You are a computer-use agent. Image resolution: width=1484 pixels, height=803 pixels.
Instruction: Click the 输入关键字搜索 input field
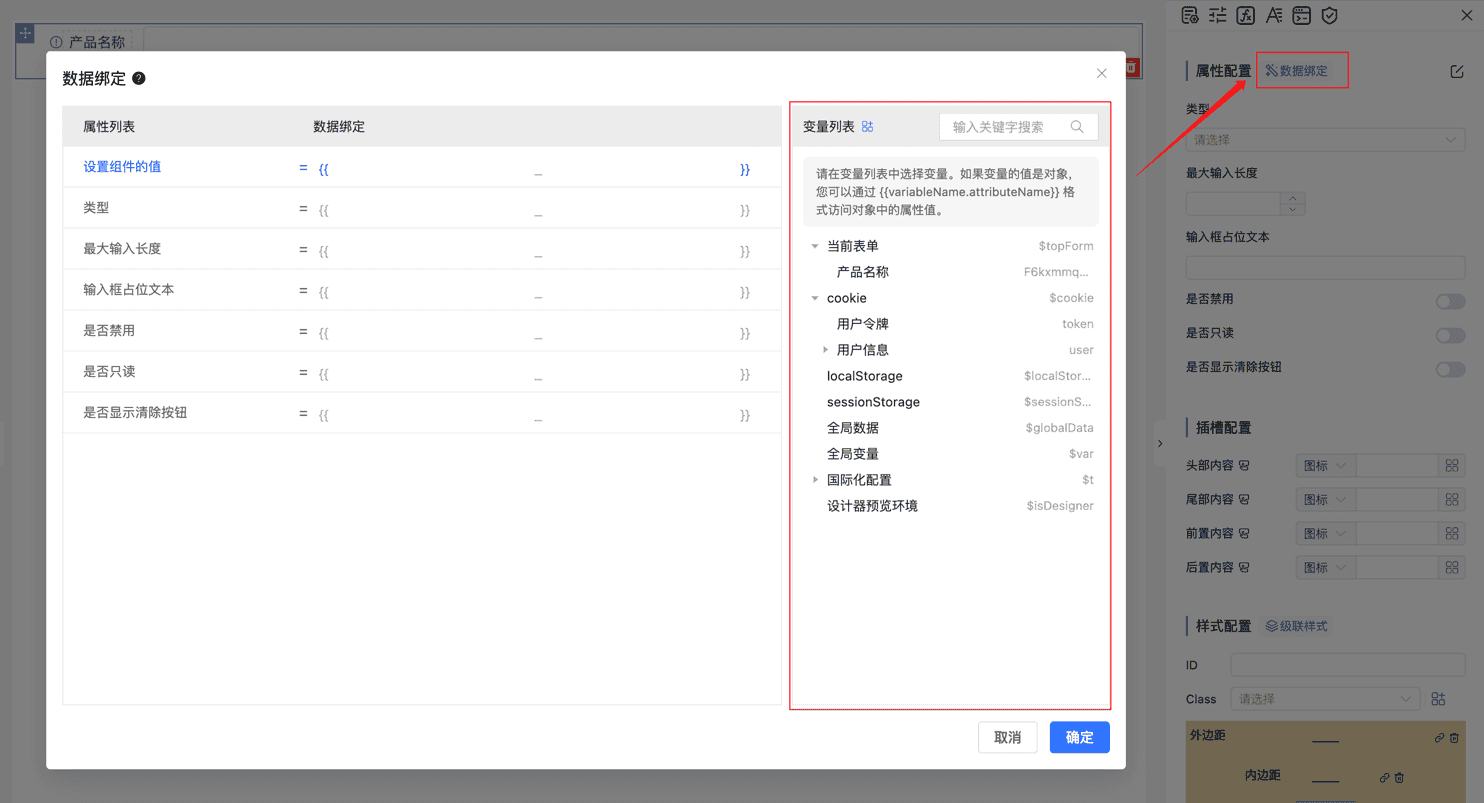pos(1003,127)
